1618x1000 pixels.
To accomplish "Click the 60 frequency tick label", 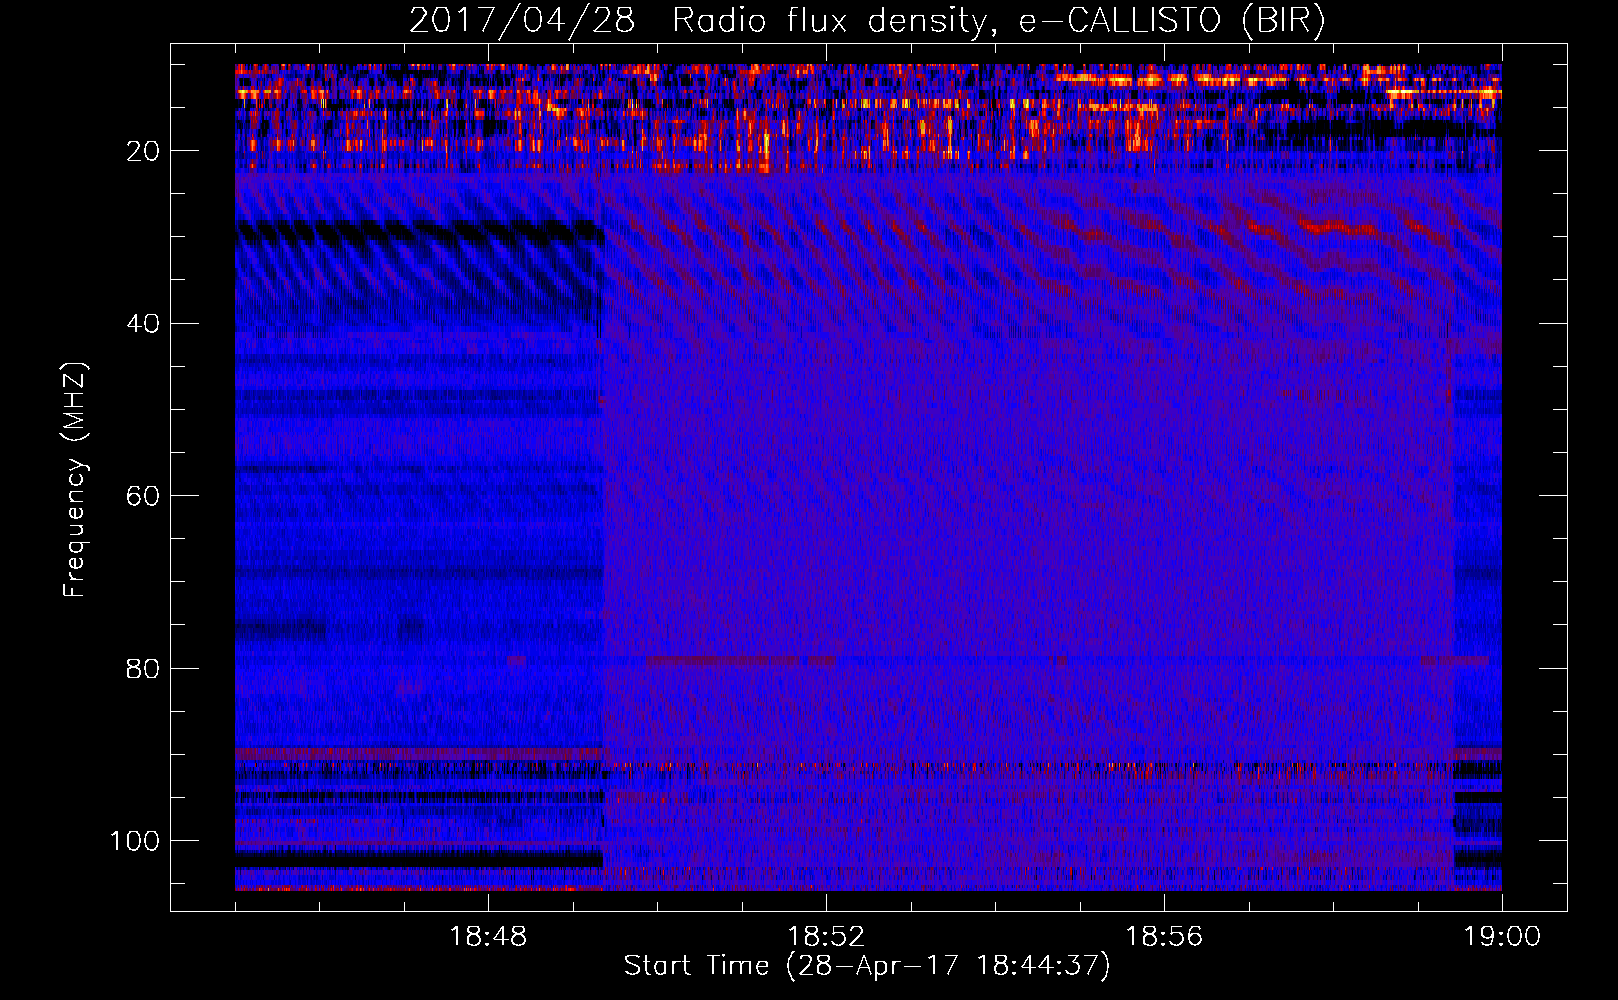I will [143, 496].
